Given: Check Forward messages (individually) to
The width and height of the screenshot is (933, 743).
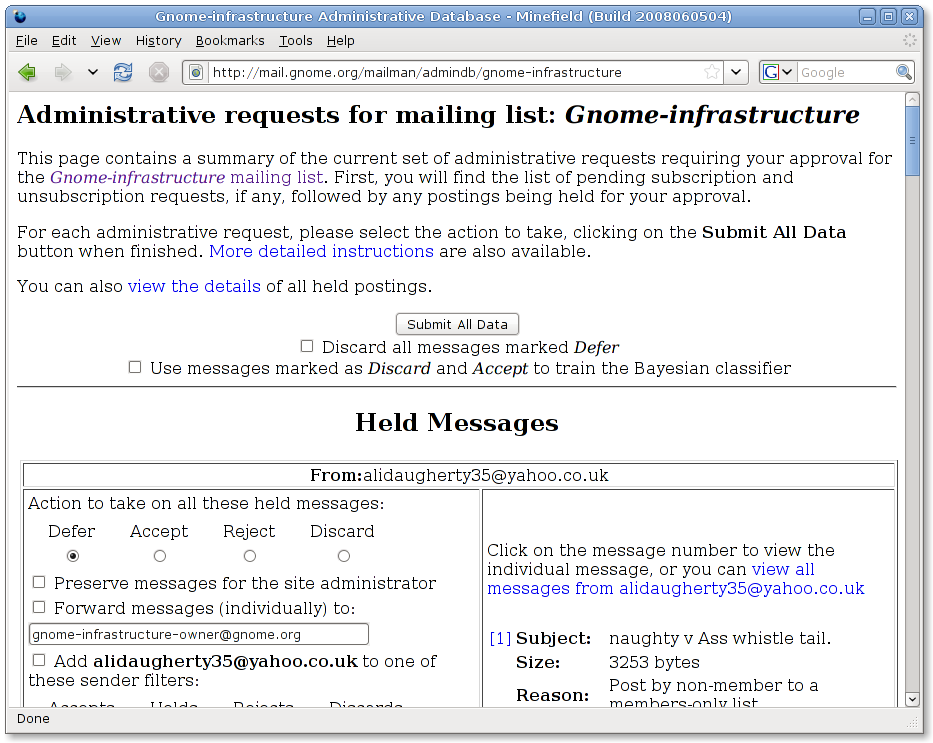Looking at the screenshot, I should coord(39,607).
